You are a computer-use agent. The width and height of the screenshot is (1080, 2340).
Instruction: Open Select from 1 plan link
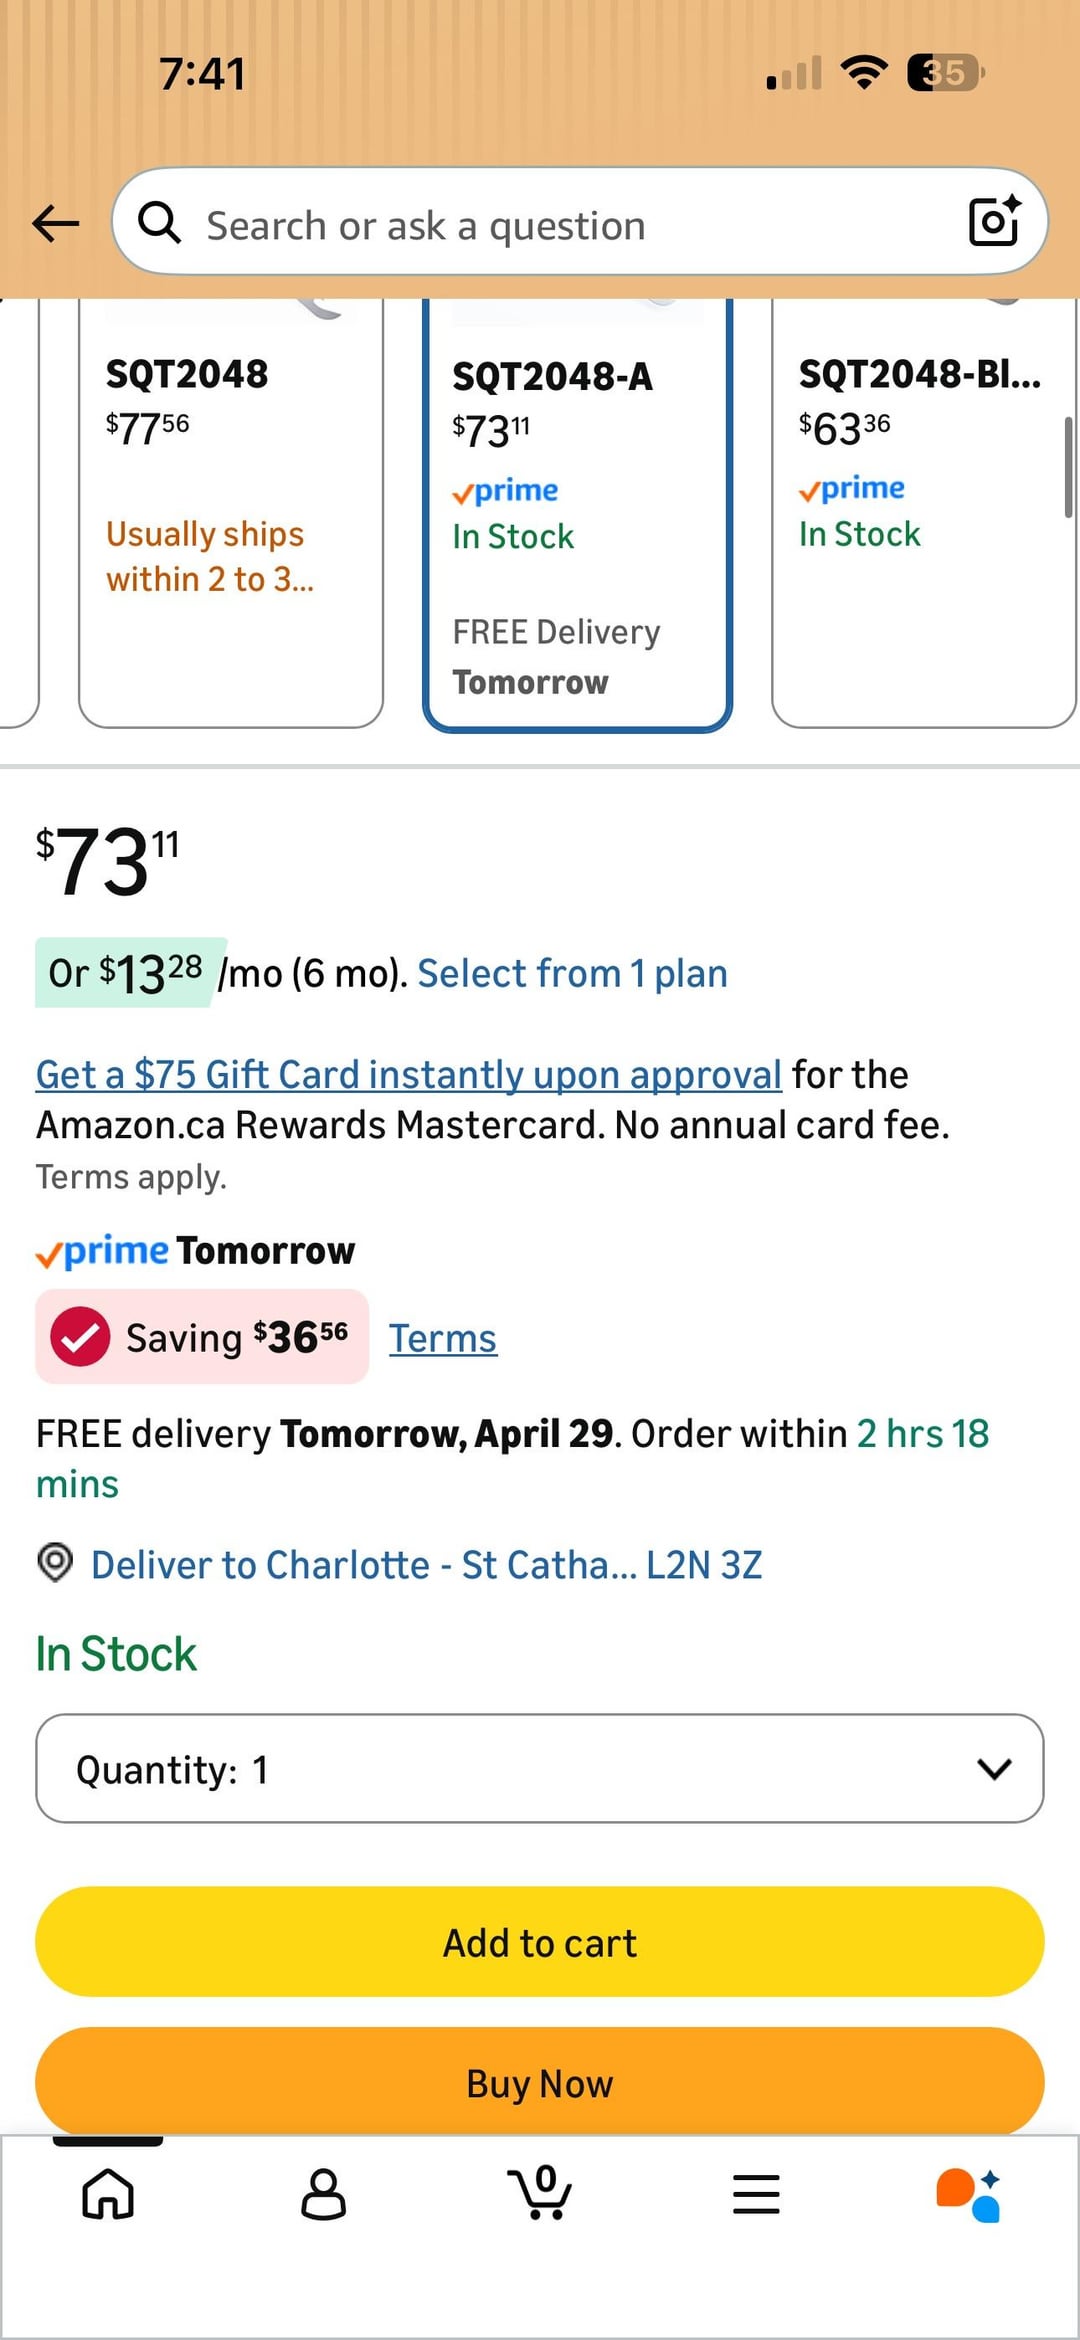(572, 973)
